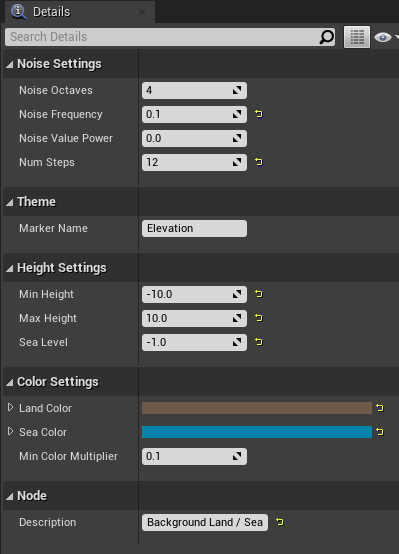Image resolution: width=399 pixels, height=554 pixels.
Task: Click the Sea Level spinner arrow icon
Action: click(237, 342)
